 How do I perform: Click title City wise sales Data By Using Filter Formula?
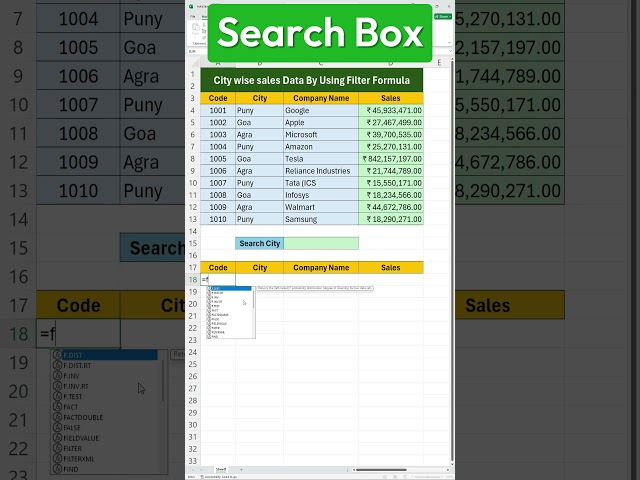(312, 80)
